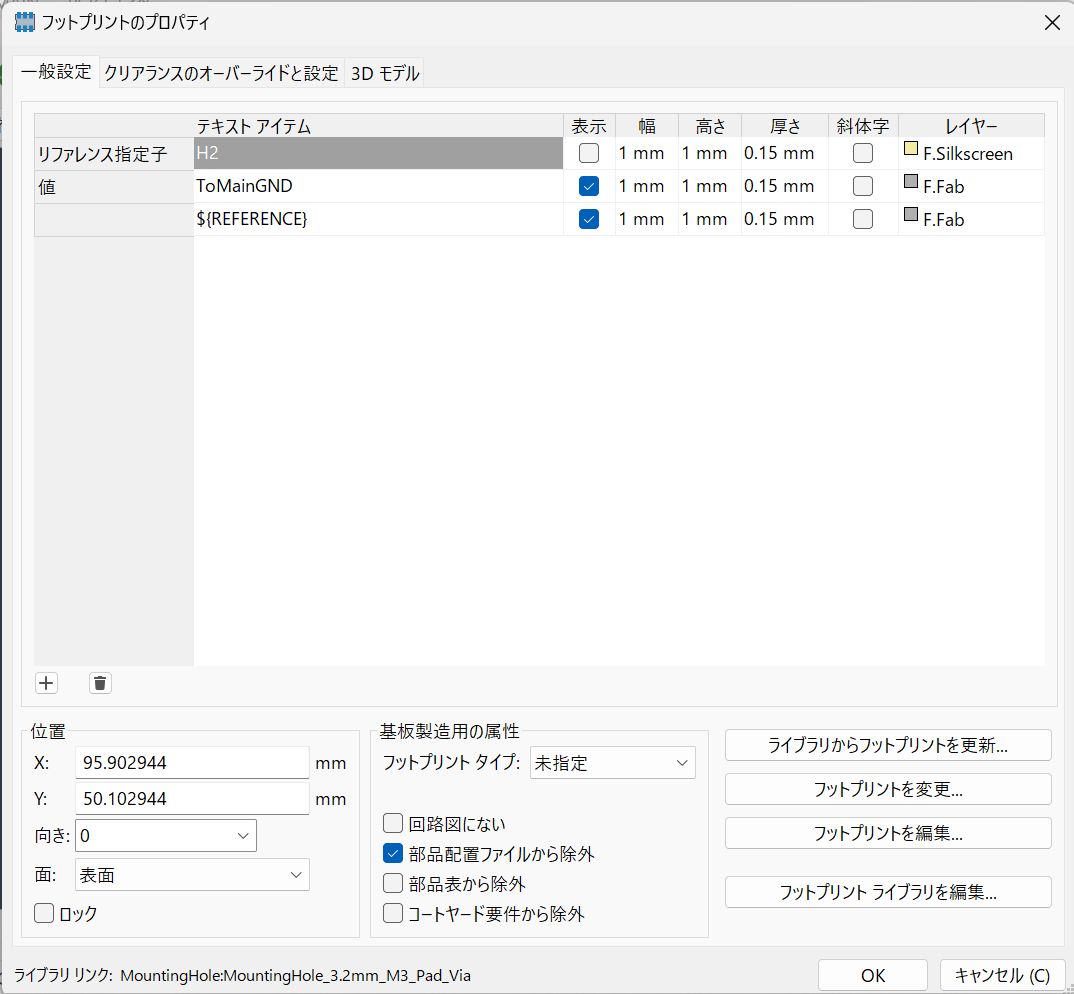The height and width of the screenshot is (994, 1074).
Task: Click 0.15 mm thickness in ${REFERENCE} row
Action: pos(785,219)
